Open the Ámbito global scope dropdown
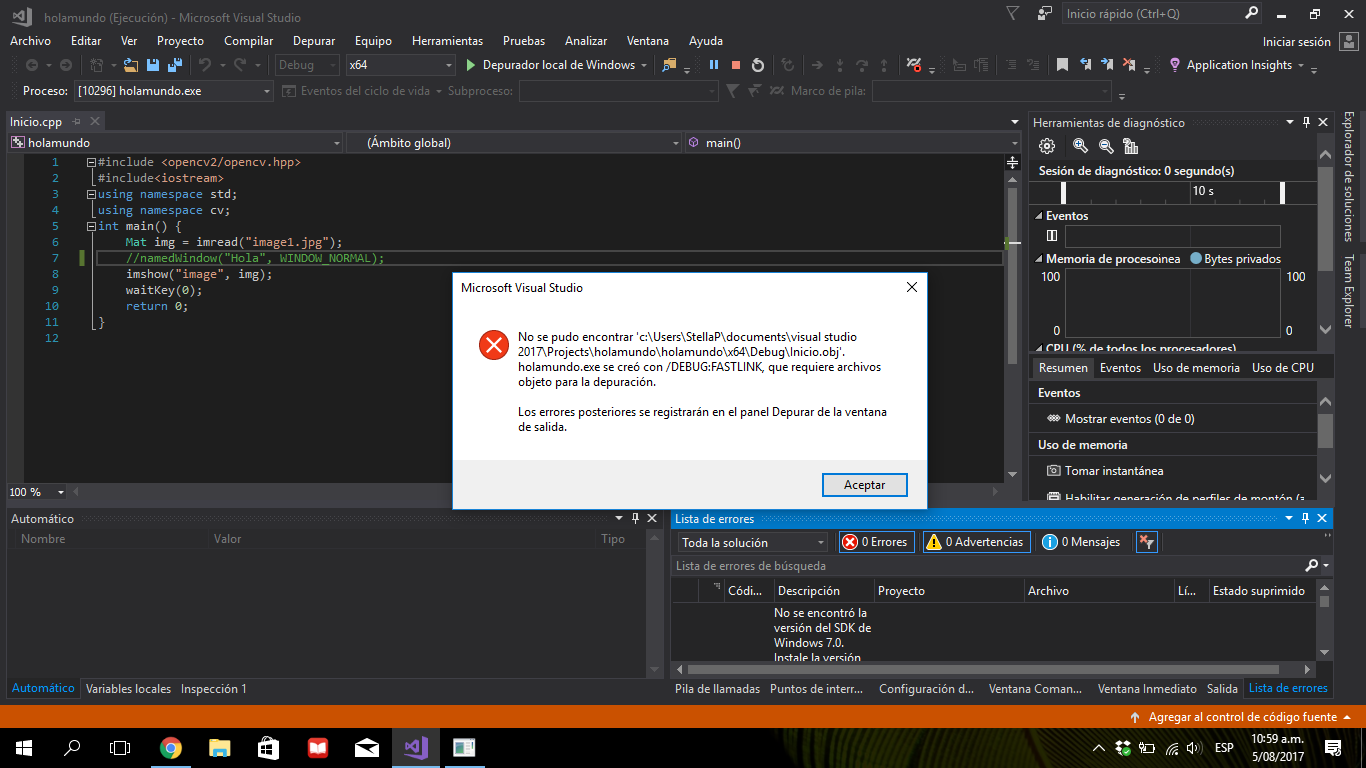1366x768 pixels. (513, 143)
